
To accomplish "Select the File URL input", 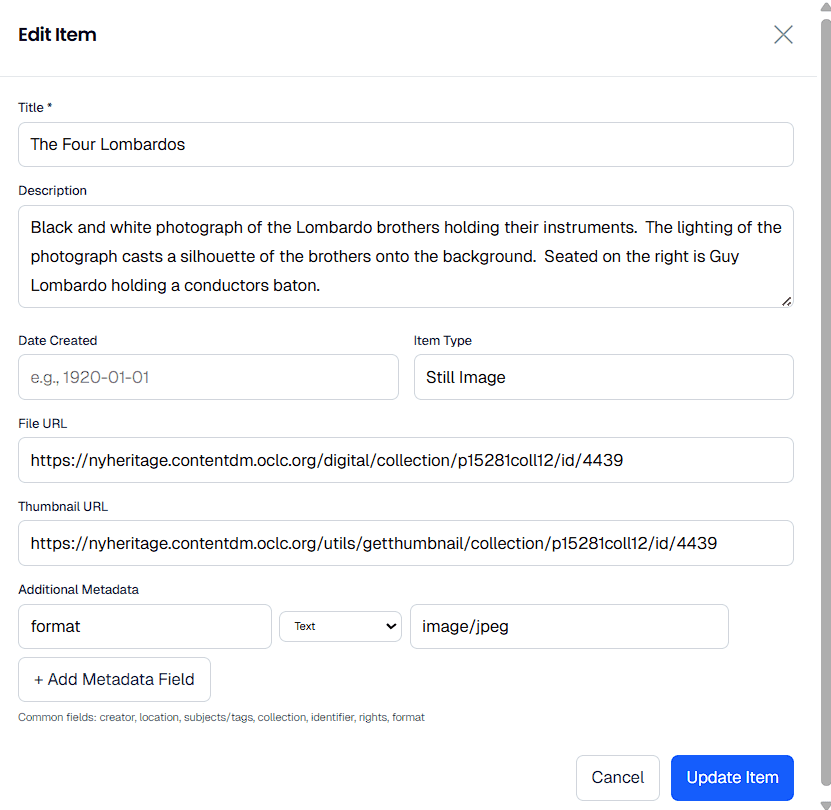I will coord(405,460).
